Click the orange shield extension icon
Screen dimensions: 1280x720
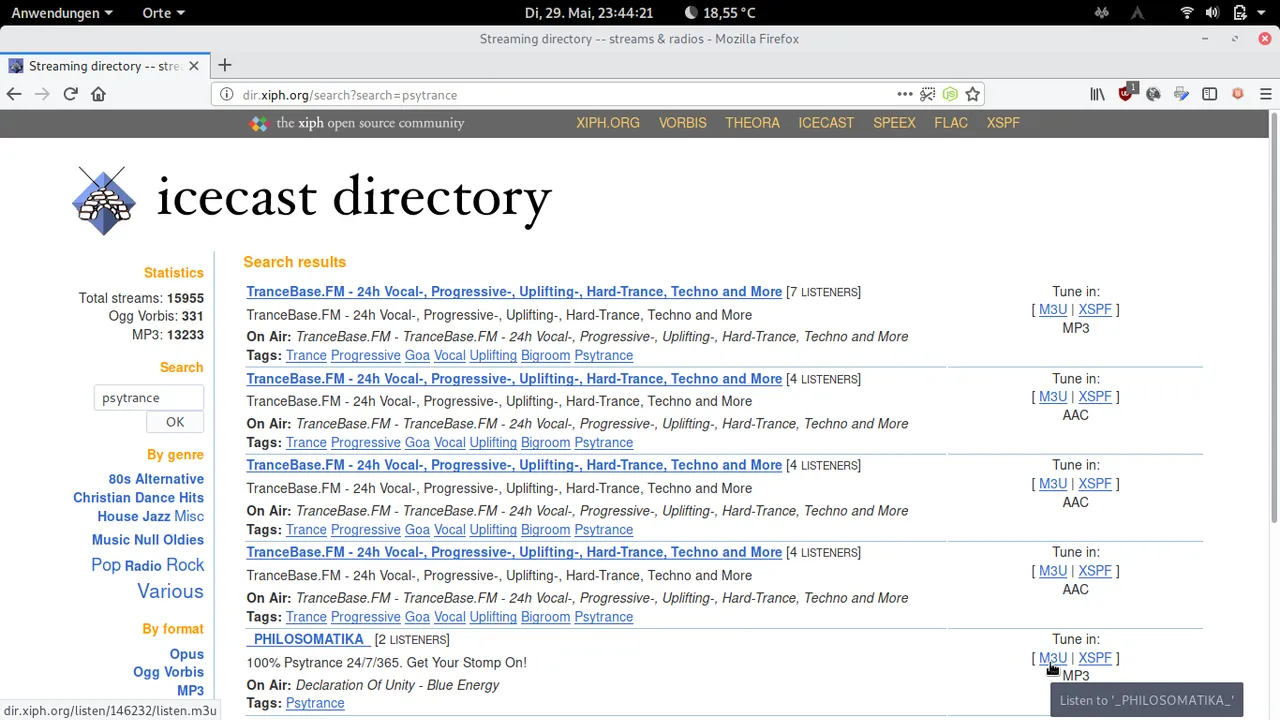(x=1238, y=94)
